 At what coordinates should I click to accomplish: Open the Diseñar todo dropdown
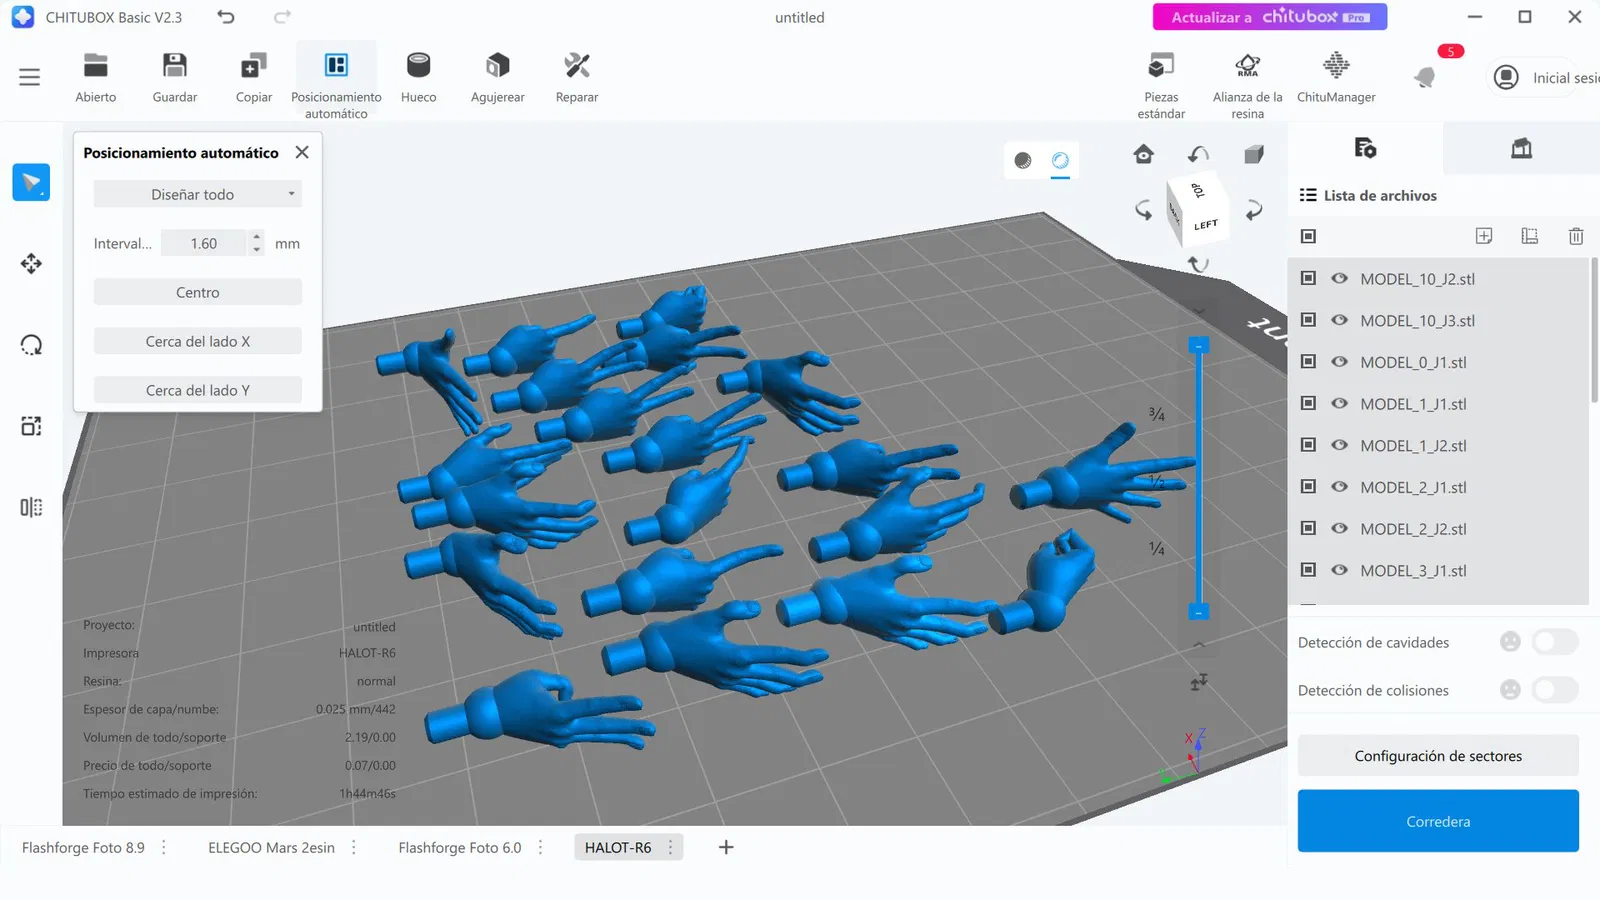(198, 194)
